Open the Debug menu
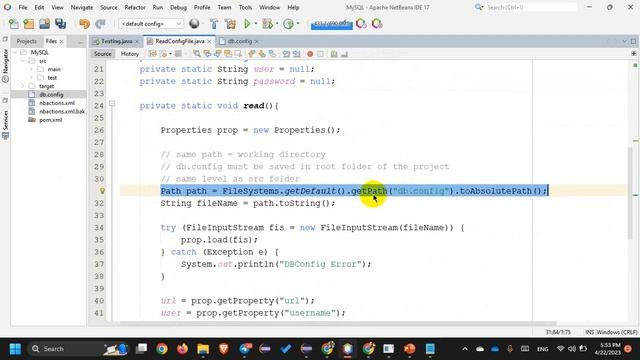 click(x=178, y=7)
